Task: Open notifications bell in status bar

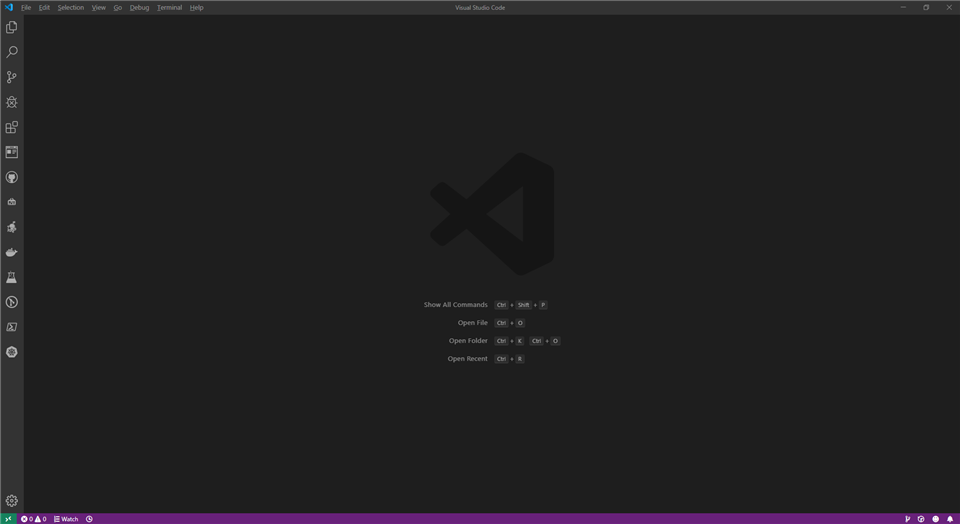Action: coord(950,519)
